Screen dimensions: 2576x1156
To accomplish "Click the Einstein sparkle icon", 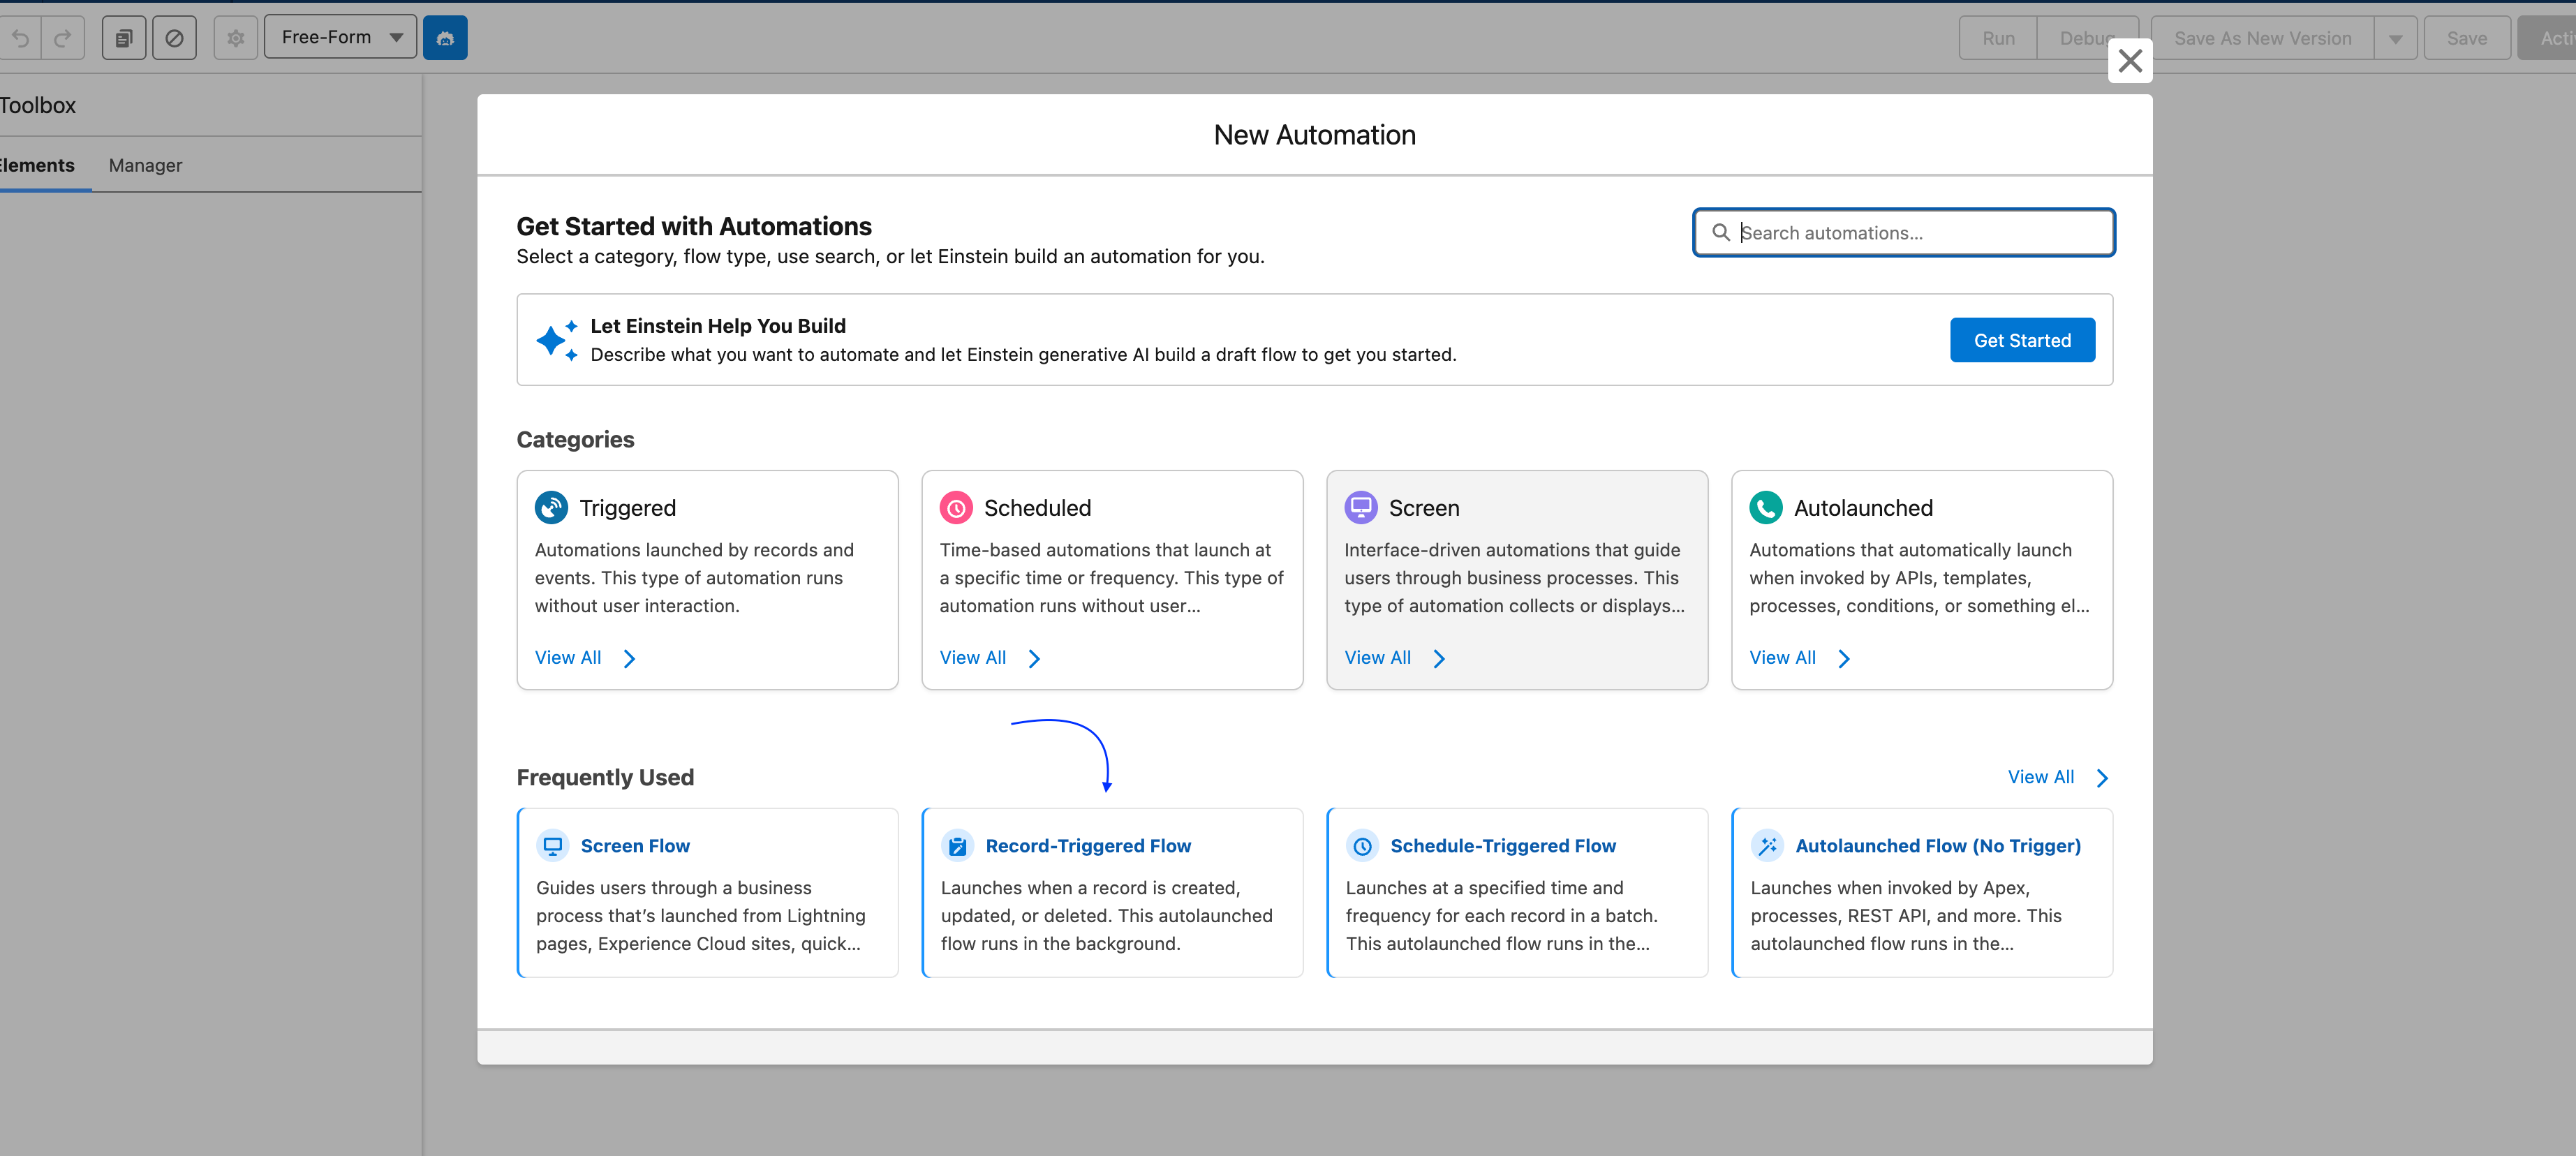I will pos(556,340).
